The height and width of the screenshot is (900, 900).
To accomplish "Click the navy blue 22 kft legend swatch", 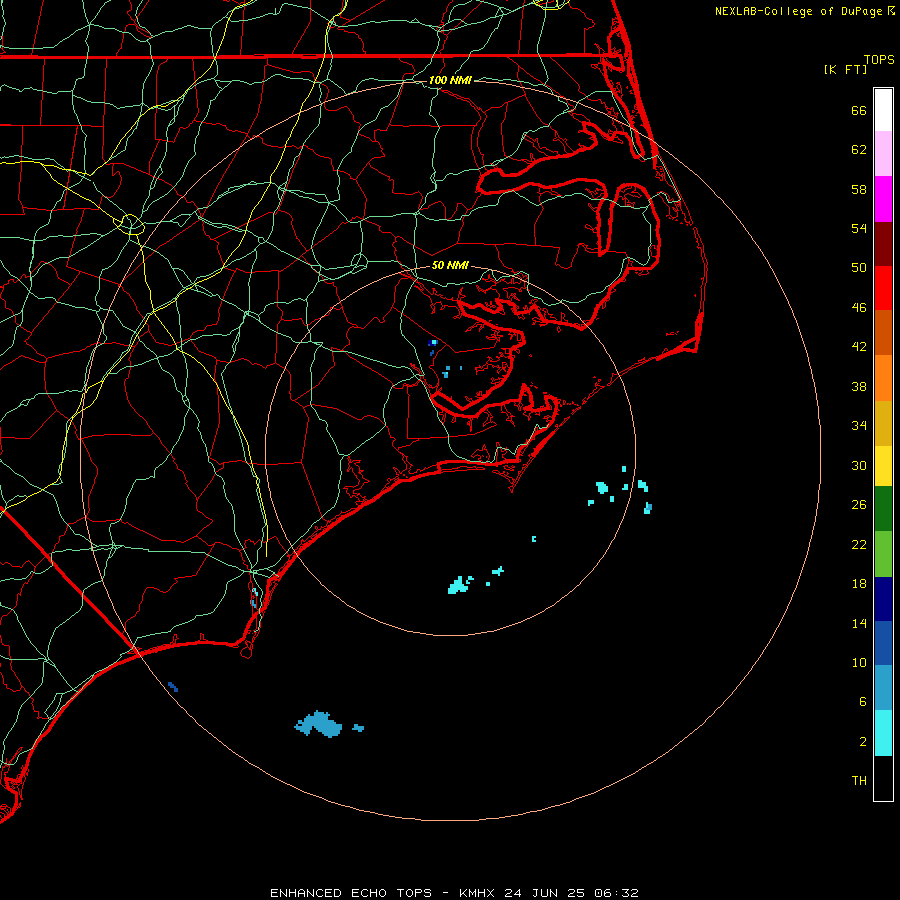I will [x=883, y=599].
